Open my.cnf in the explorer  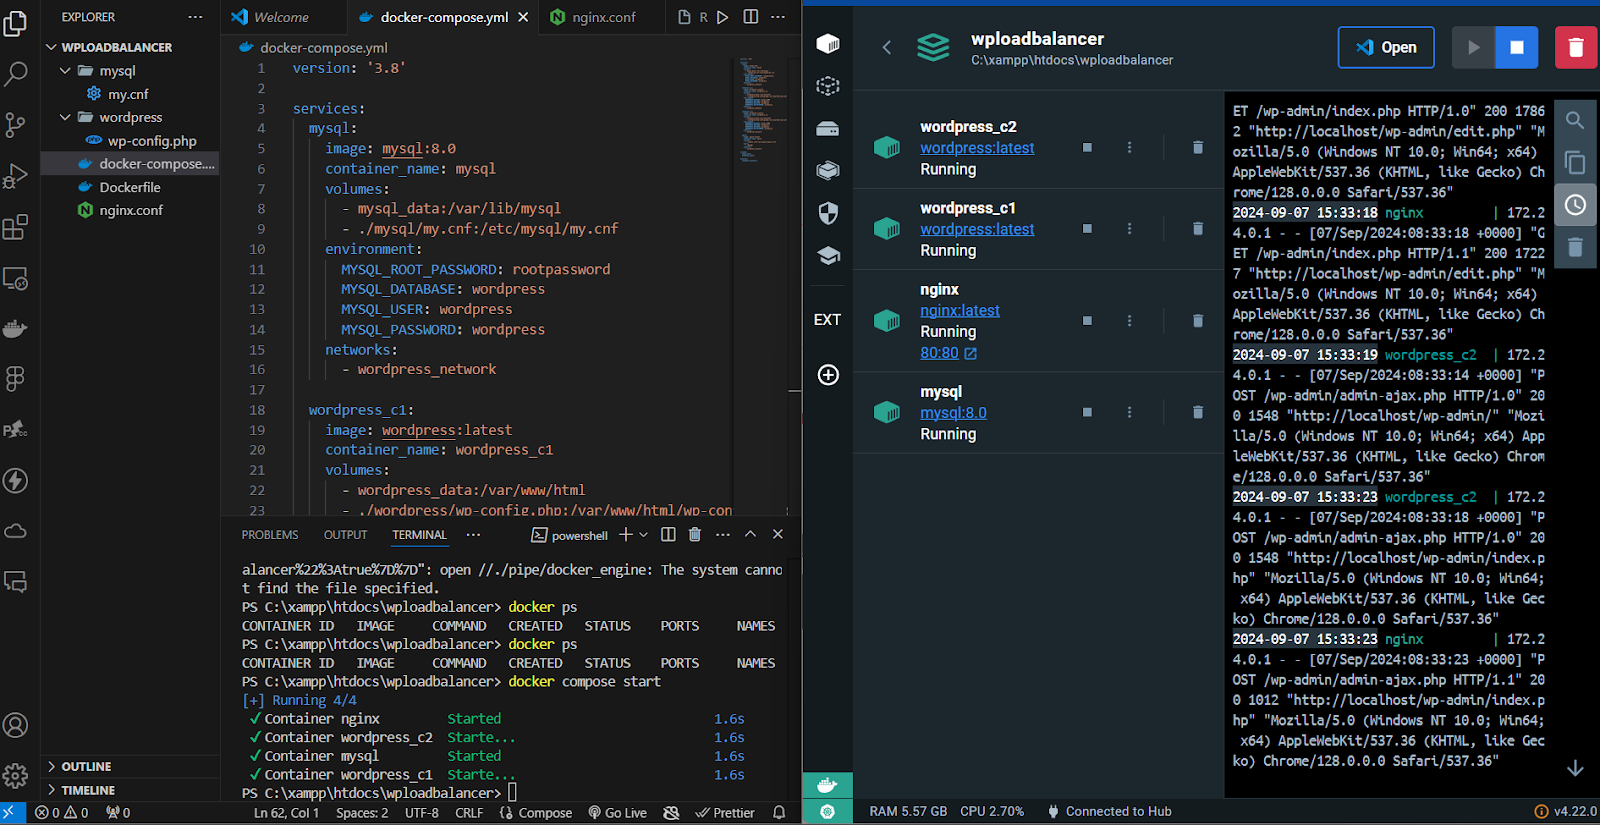click(129, 94)
